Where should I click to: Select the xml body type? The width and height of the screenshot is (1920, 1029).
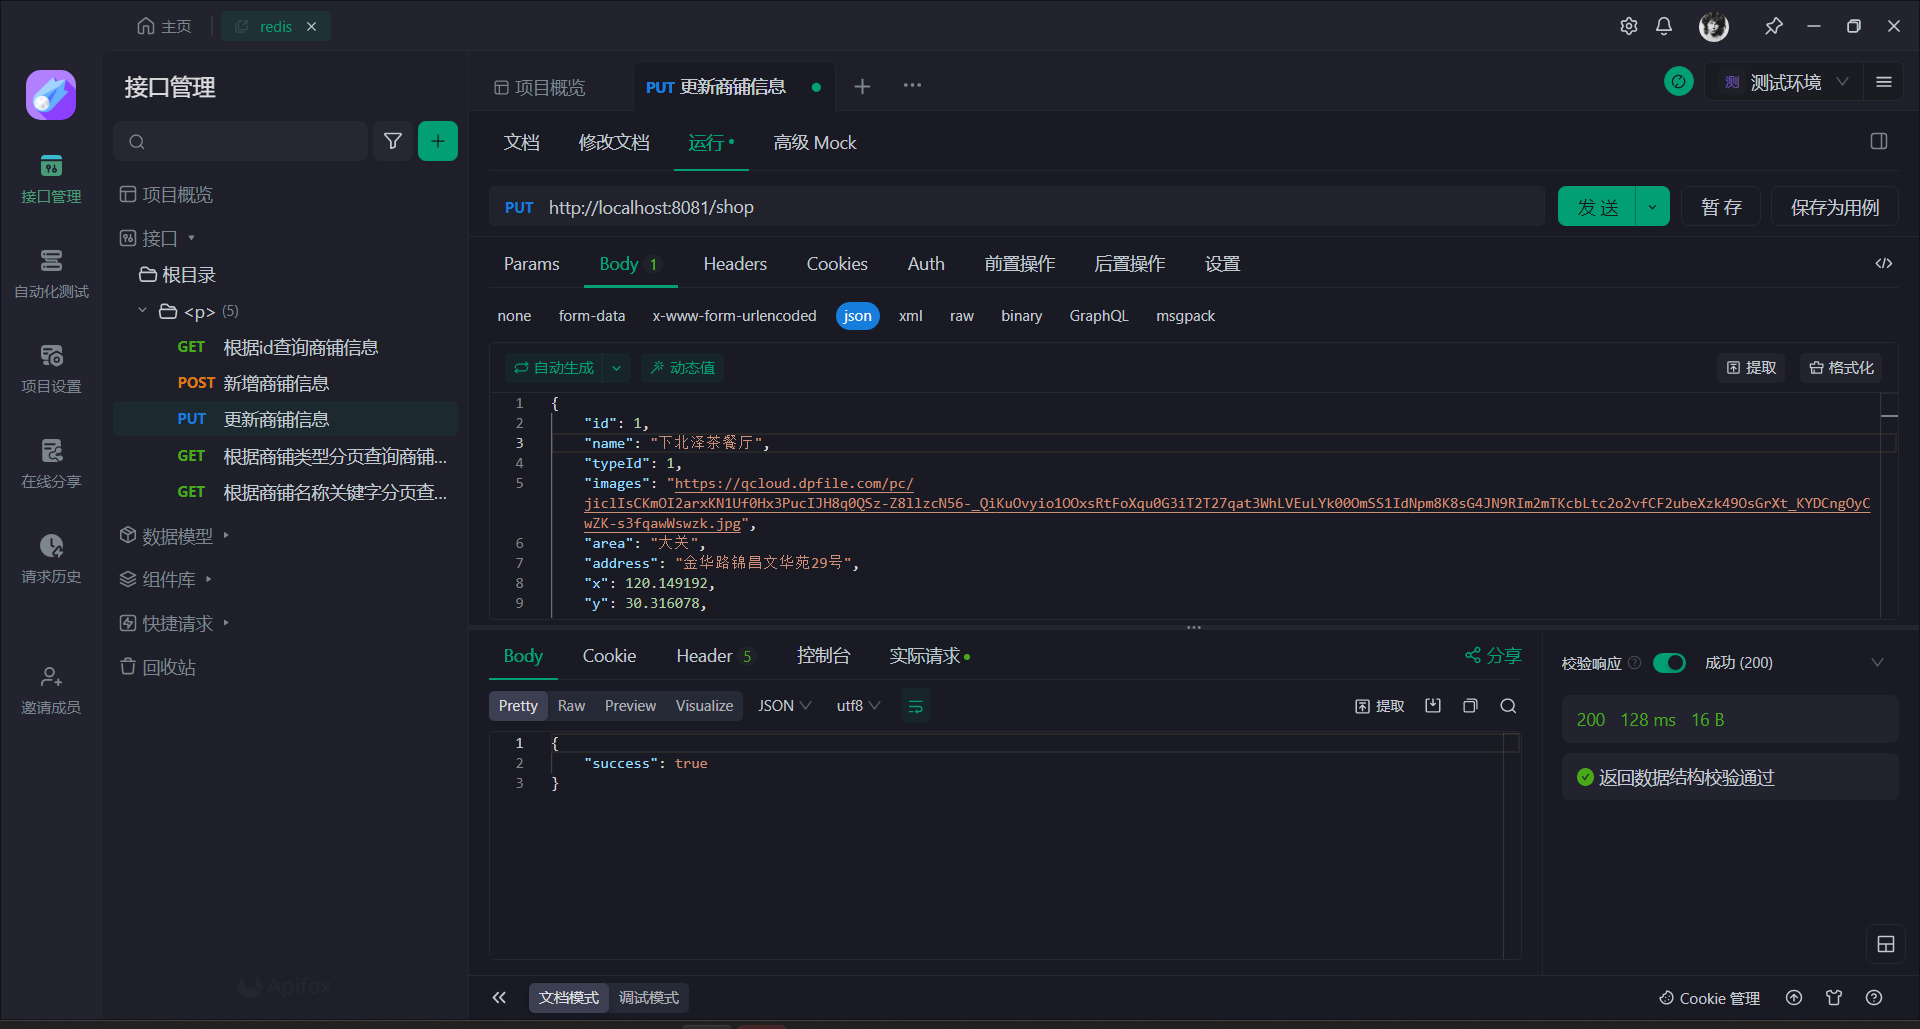(x=910, y=316)
